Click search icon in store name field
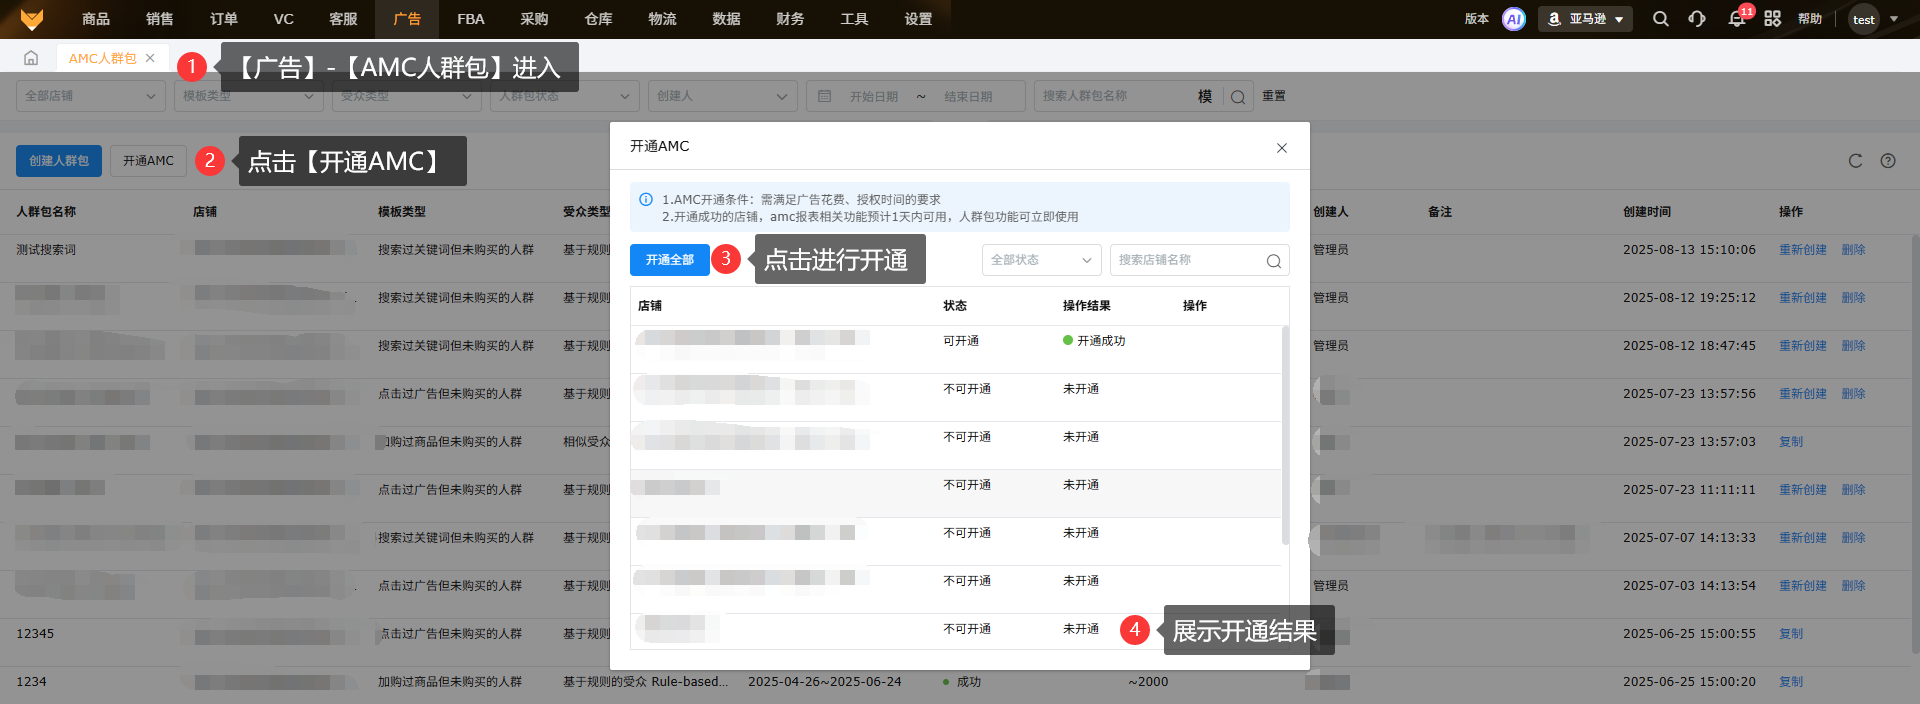Image resolution: width=1920 pixels, height=704 pixels. 1273,261
